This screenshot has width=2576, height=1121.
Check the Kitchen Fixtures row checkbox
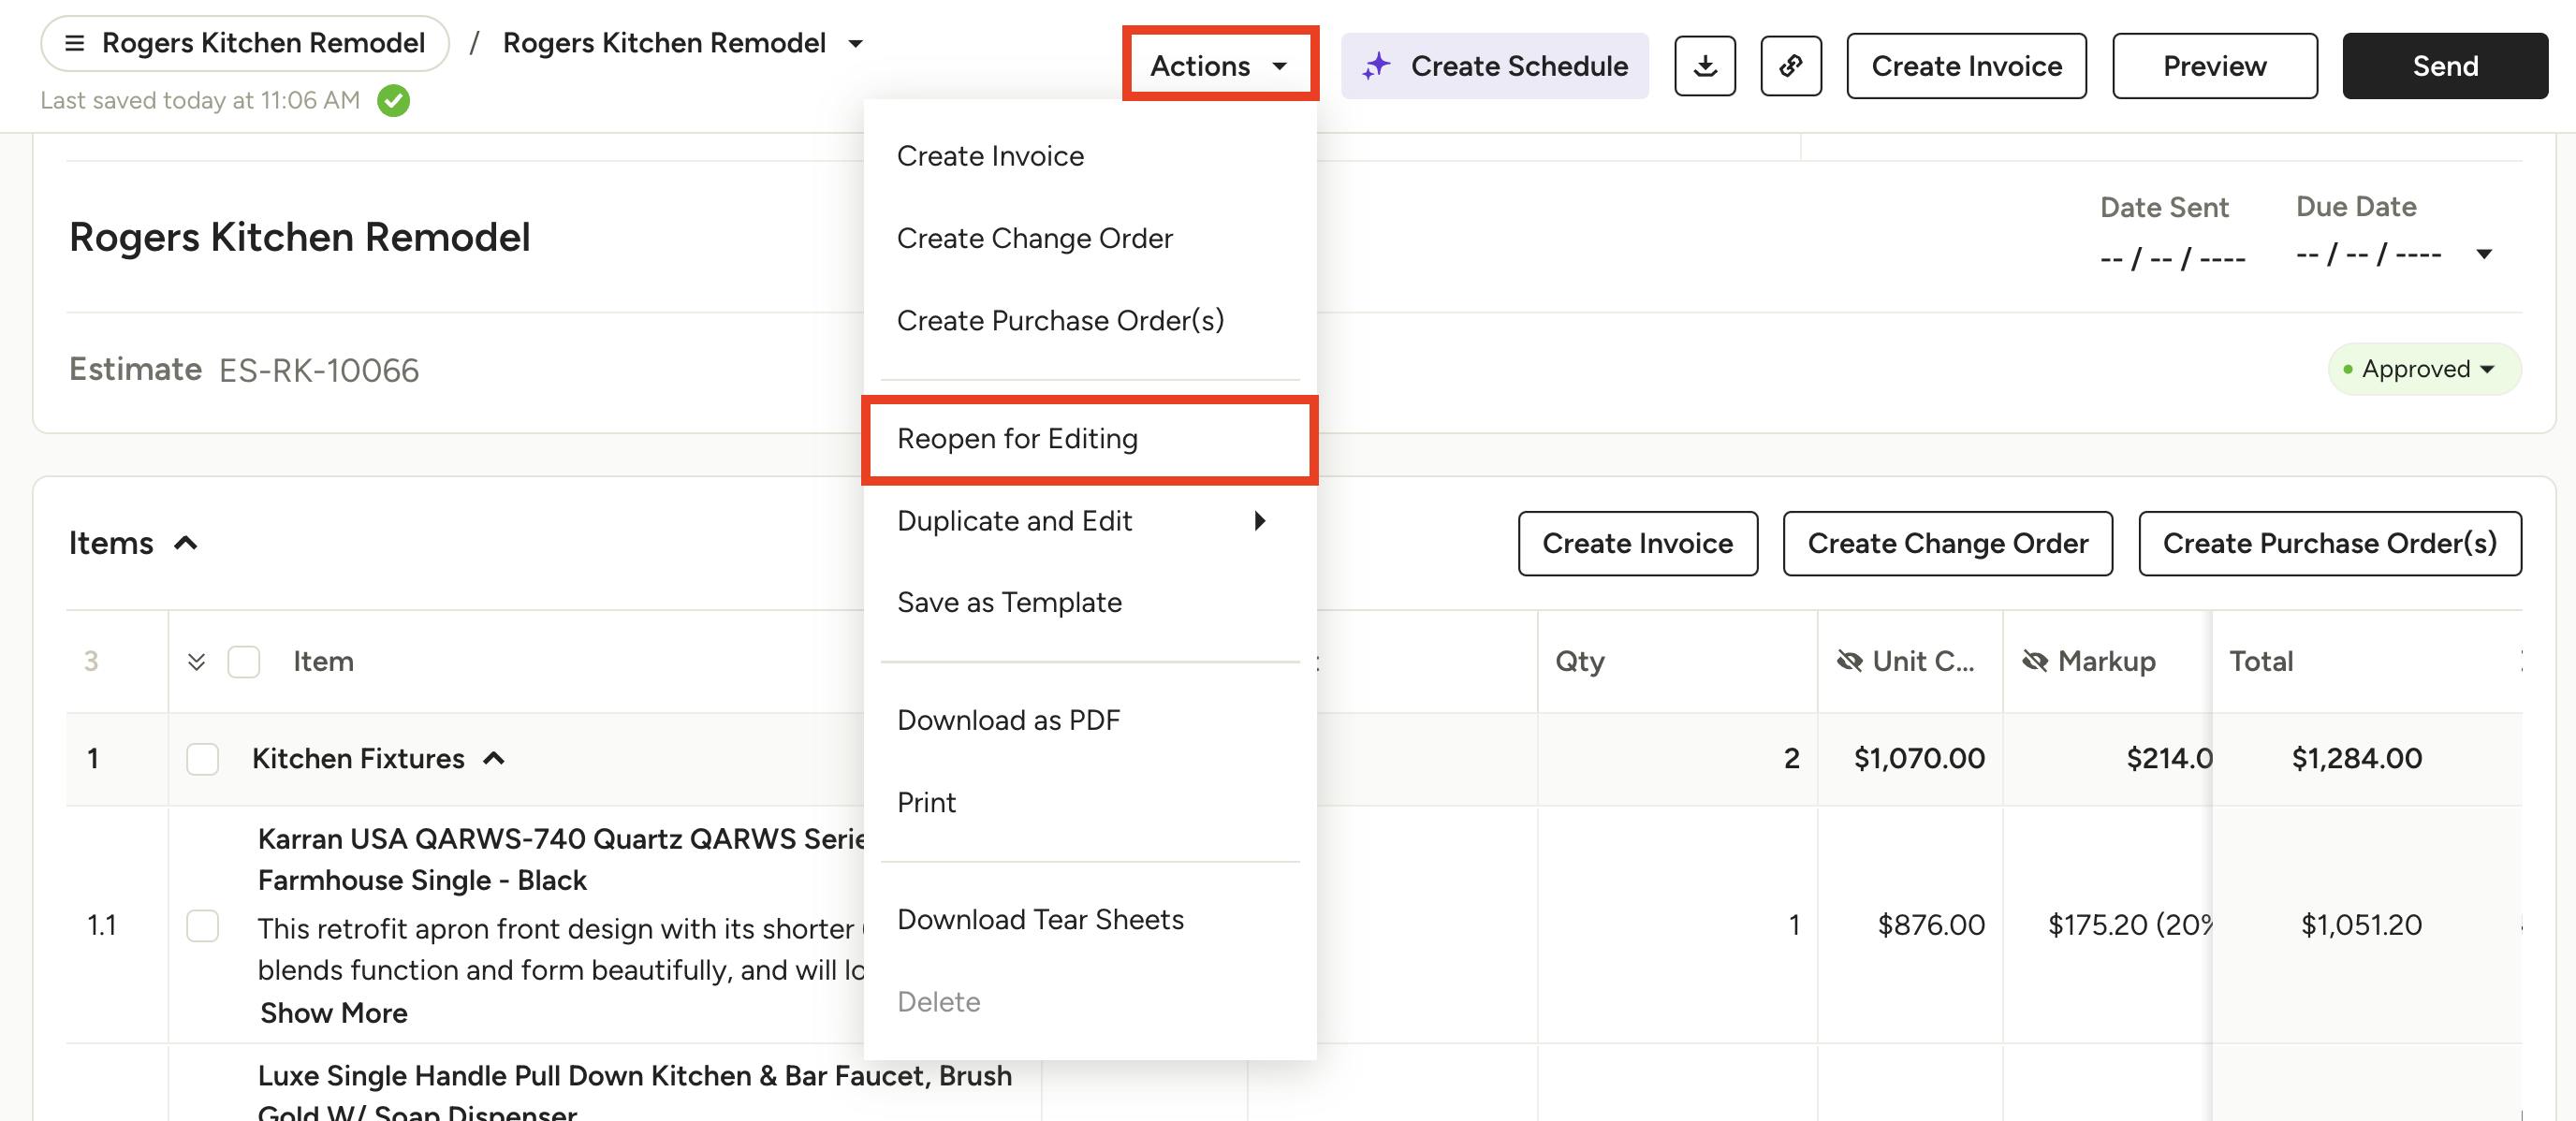tap(203, 759)
